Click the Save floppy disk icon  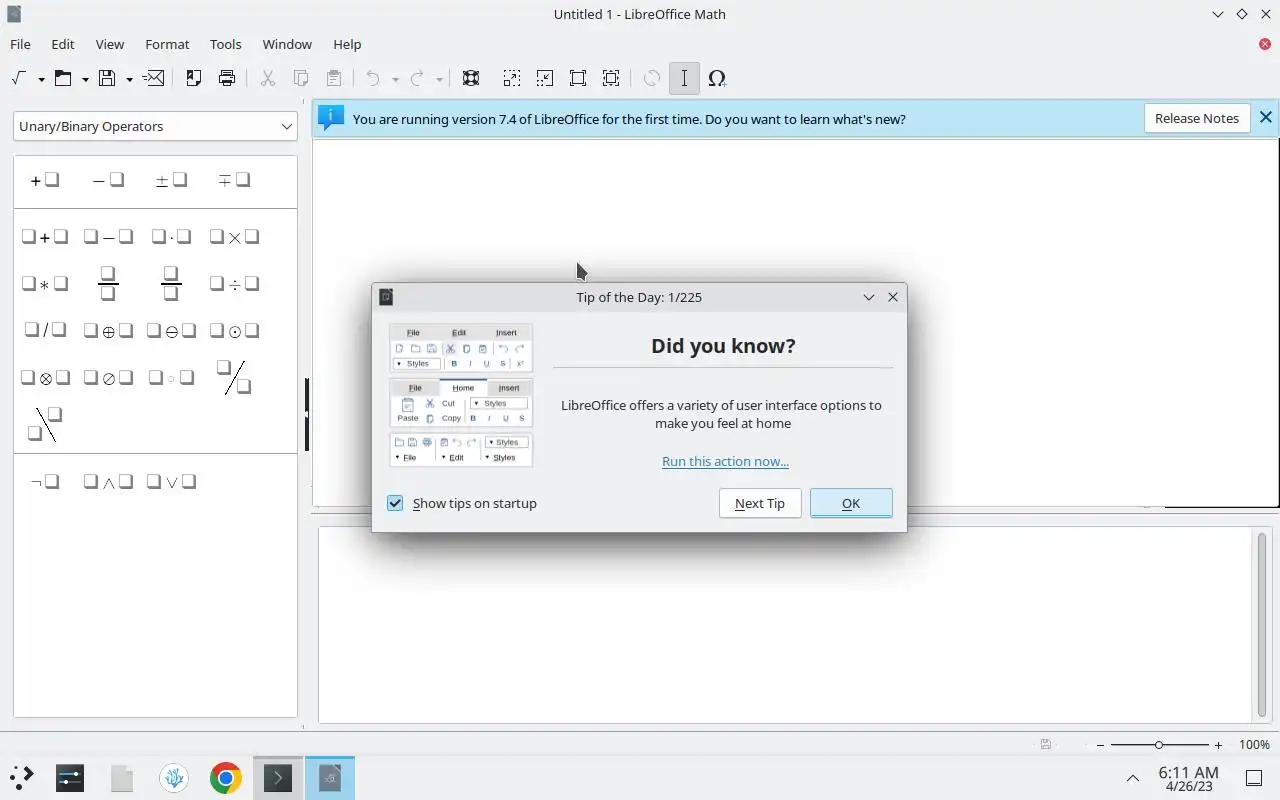coord(107,78)
